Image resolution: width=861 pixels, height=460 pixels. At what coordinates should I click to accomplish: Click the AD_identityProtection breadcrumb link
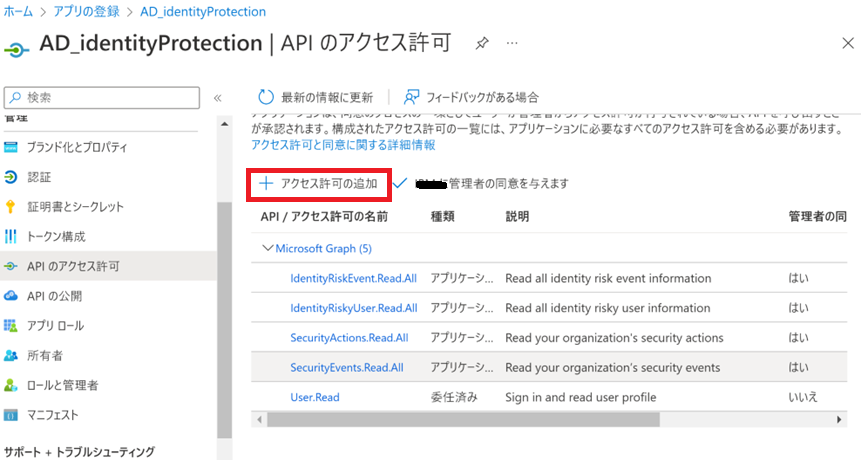[203, 12]
